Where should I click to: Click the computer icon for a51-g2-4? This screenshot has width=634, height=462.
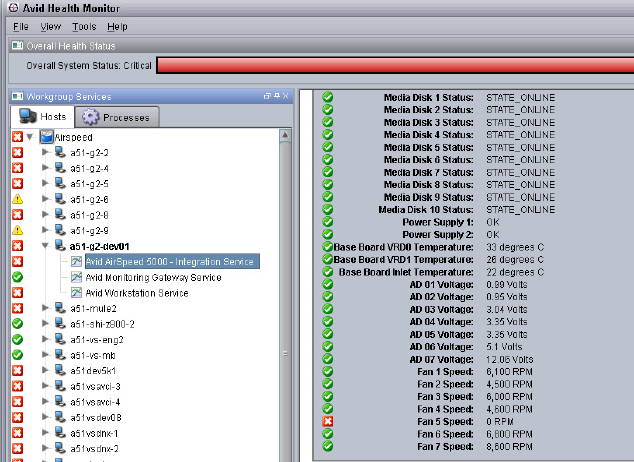(60, 168)
